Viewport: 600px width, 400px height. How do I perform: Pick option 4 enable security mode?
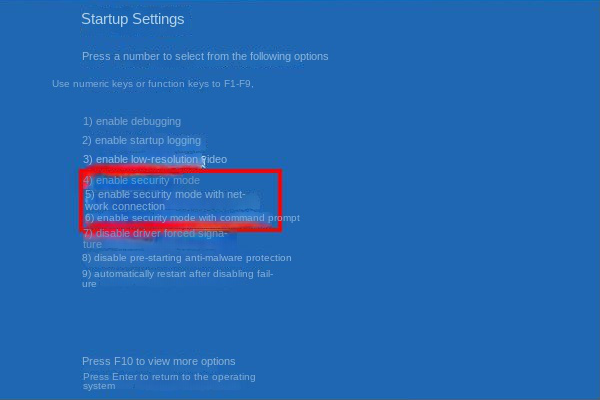(142, 180)
